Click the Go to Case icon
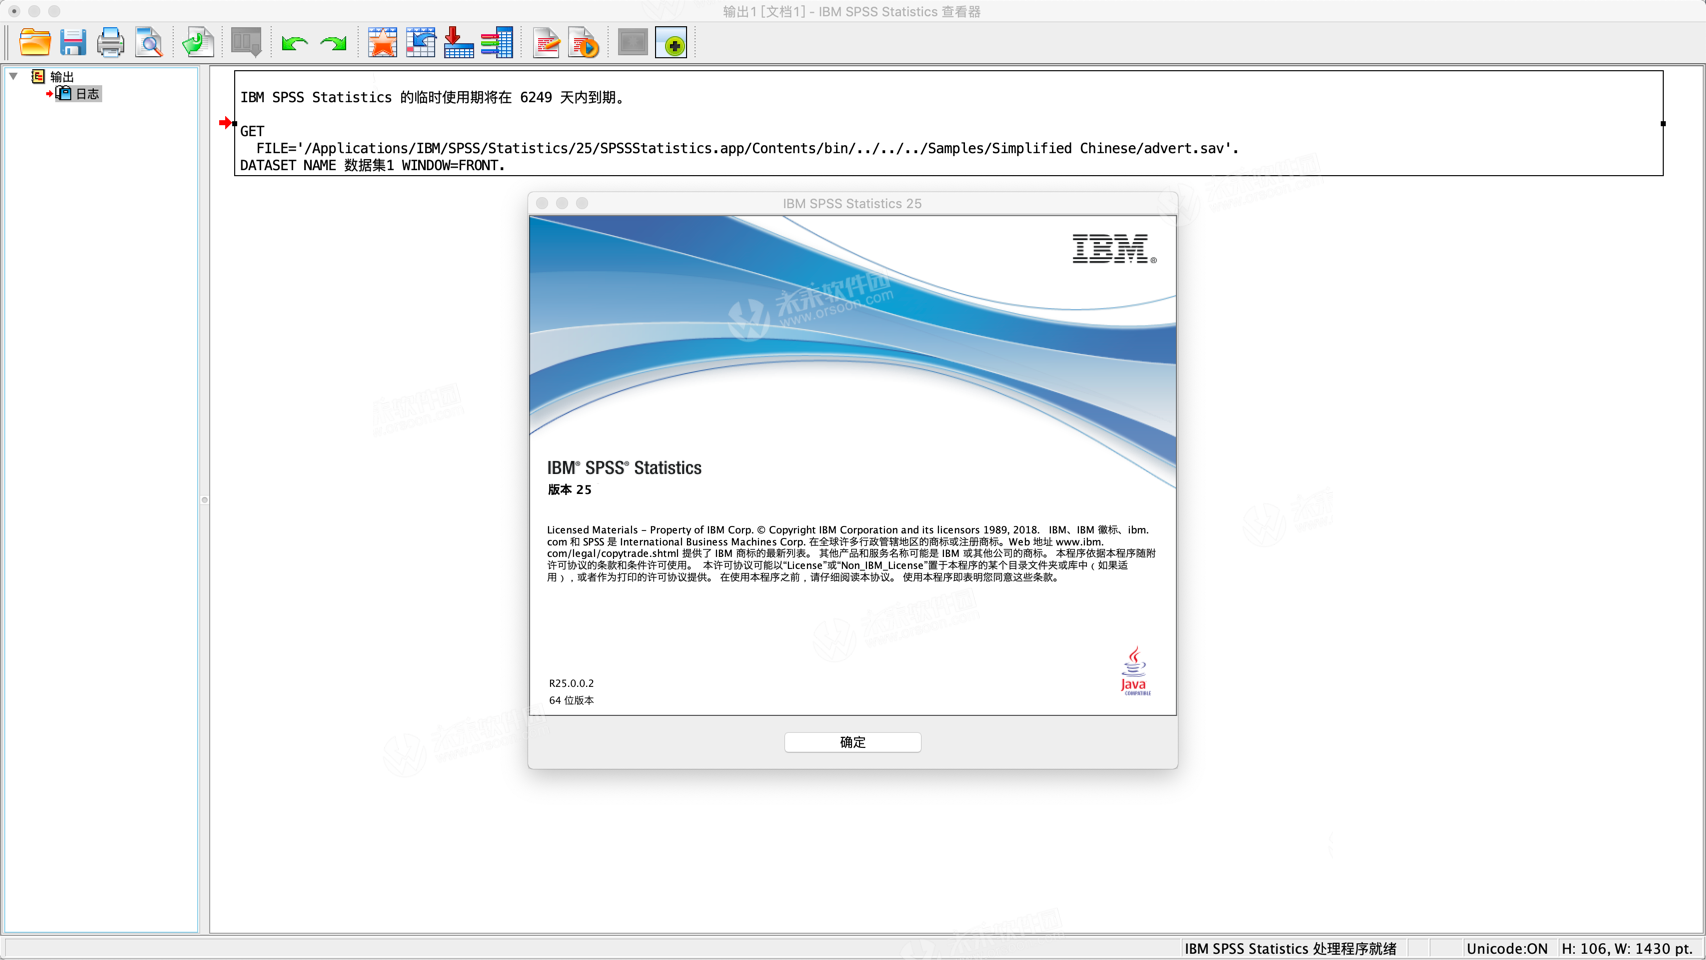Screen dimensions: 1706x960 (420, 43)
